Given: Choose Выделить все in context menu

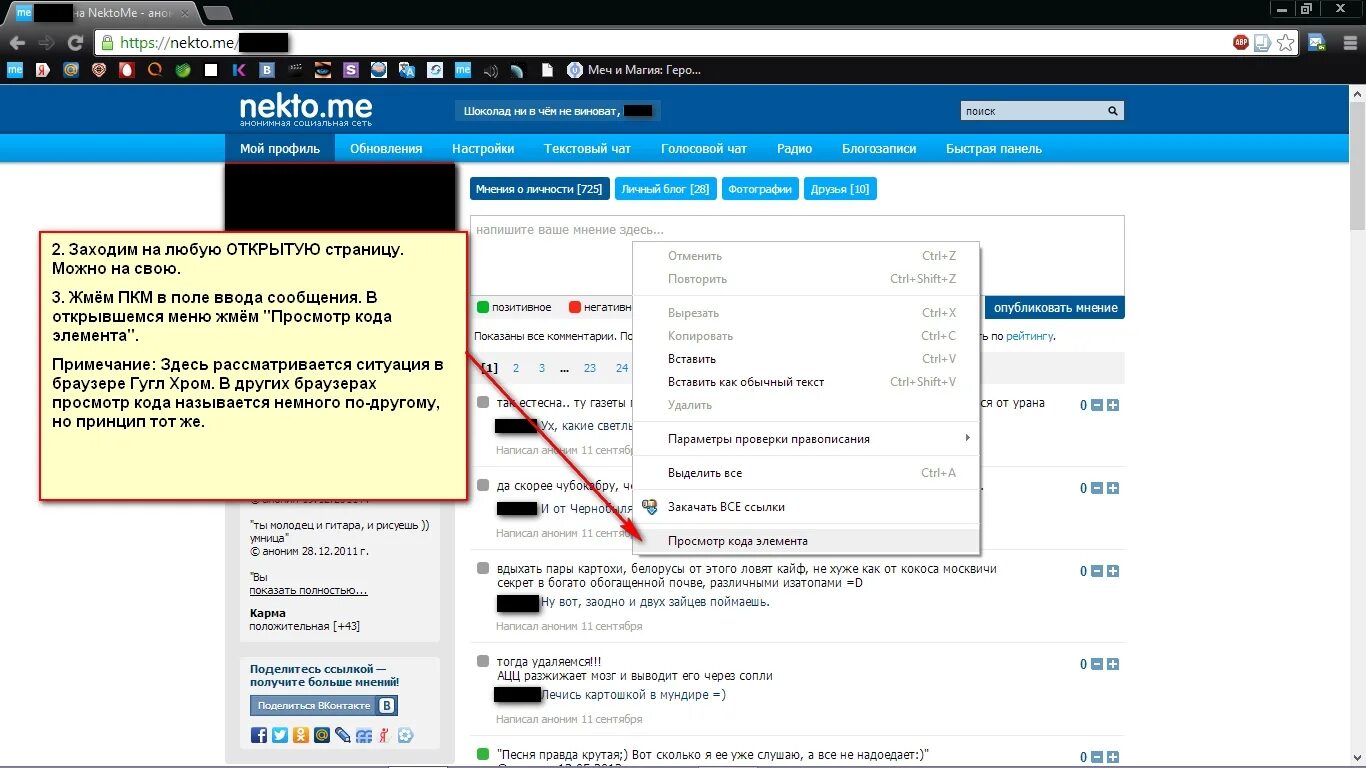Looking at the screenshot, I should 807,473.
